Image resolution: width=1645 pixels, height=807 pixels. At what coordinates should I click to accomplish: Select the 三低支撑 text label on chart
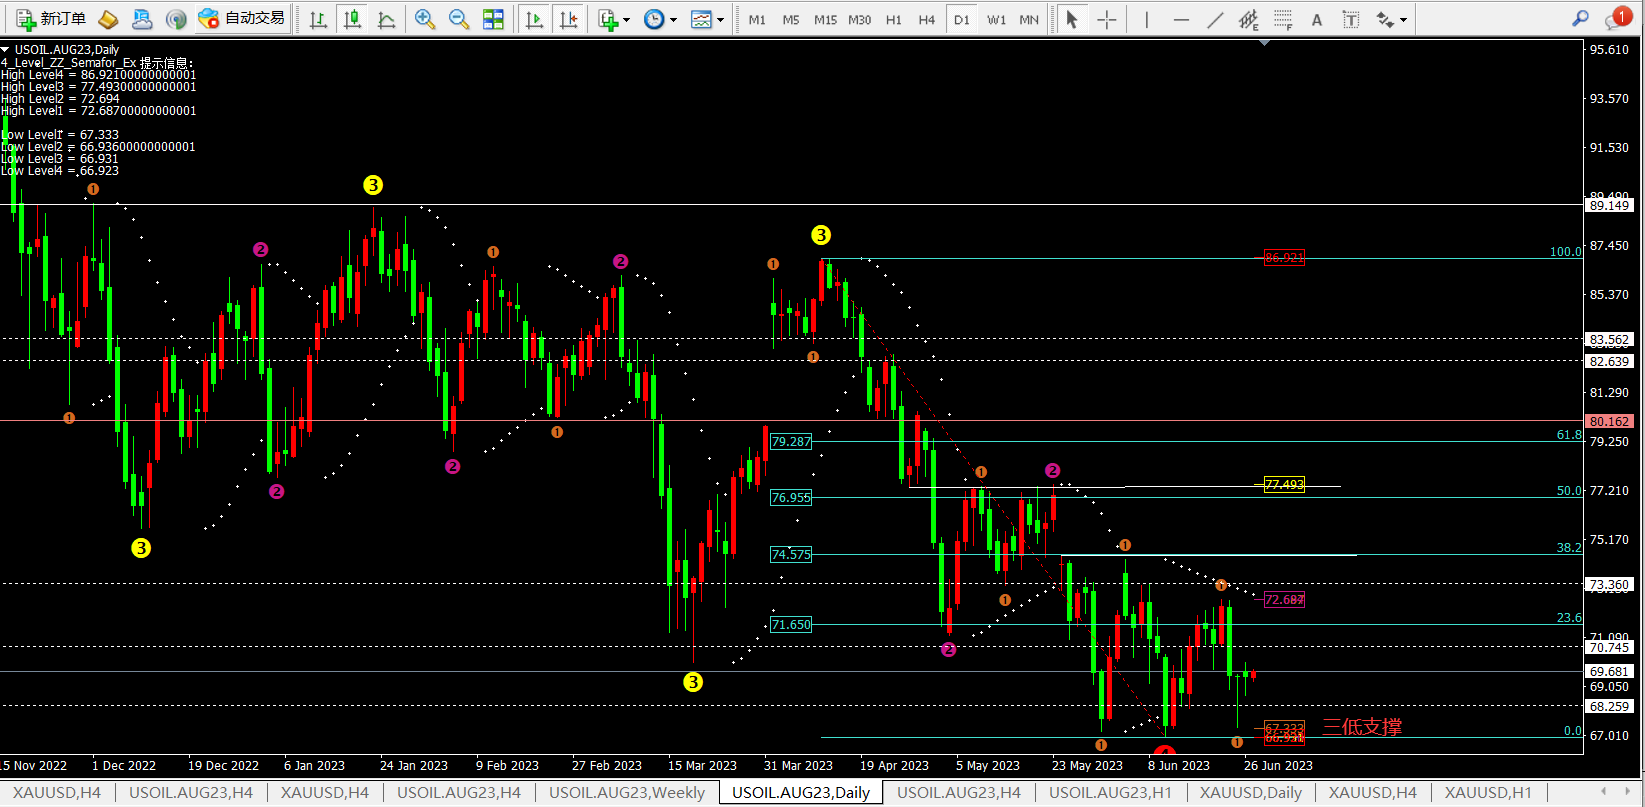[x=1362, y=727]
